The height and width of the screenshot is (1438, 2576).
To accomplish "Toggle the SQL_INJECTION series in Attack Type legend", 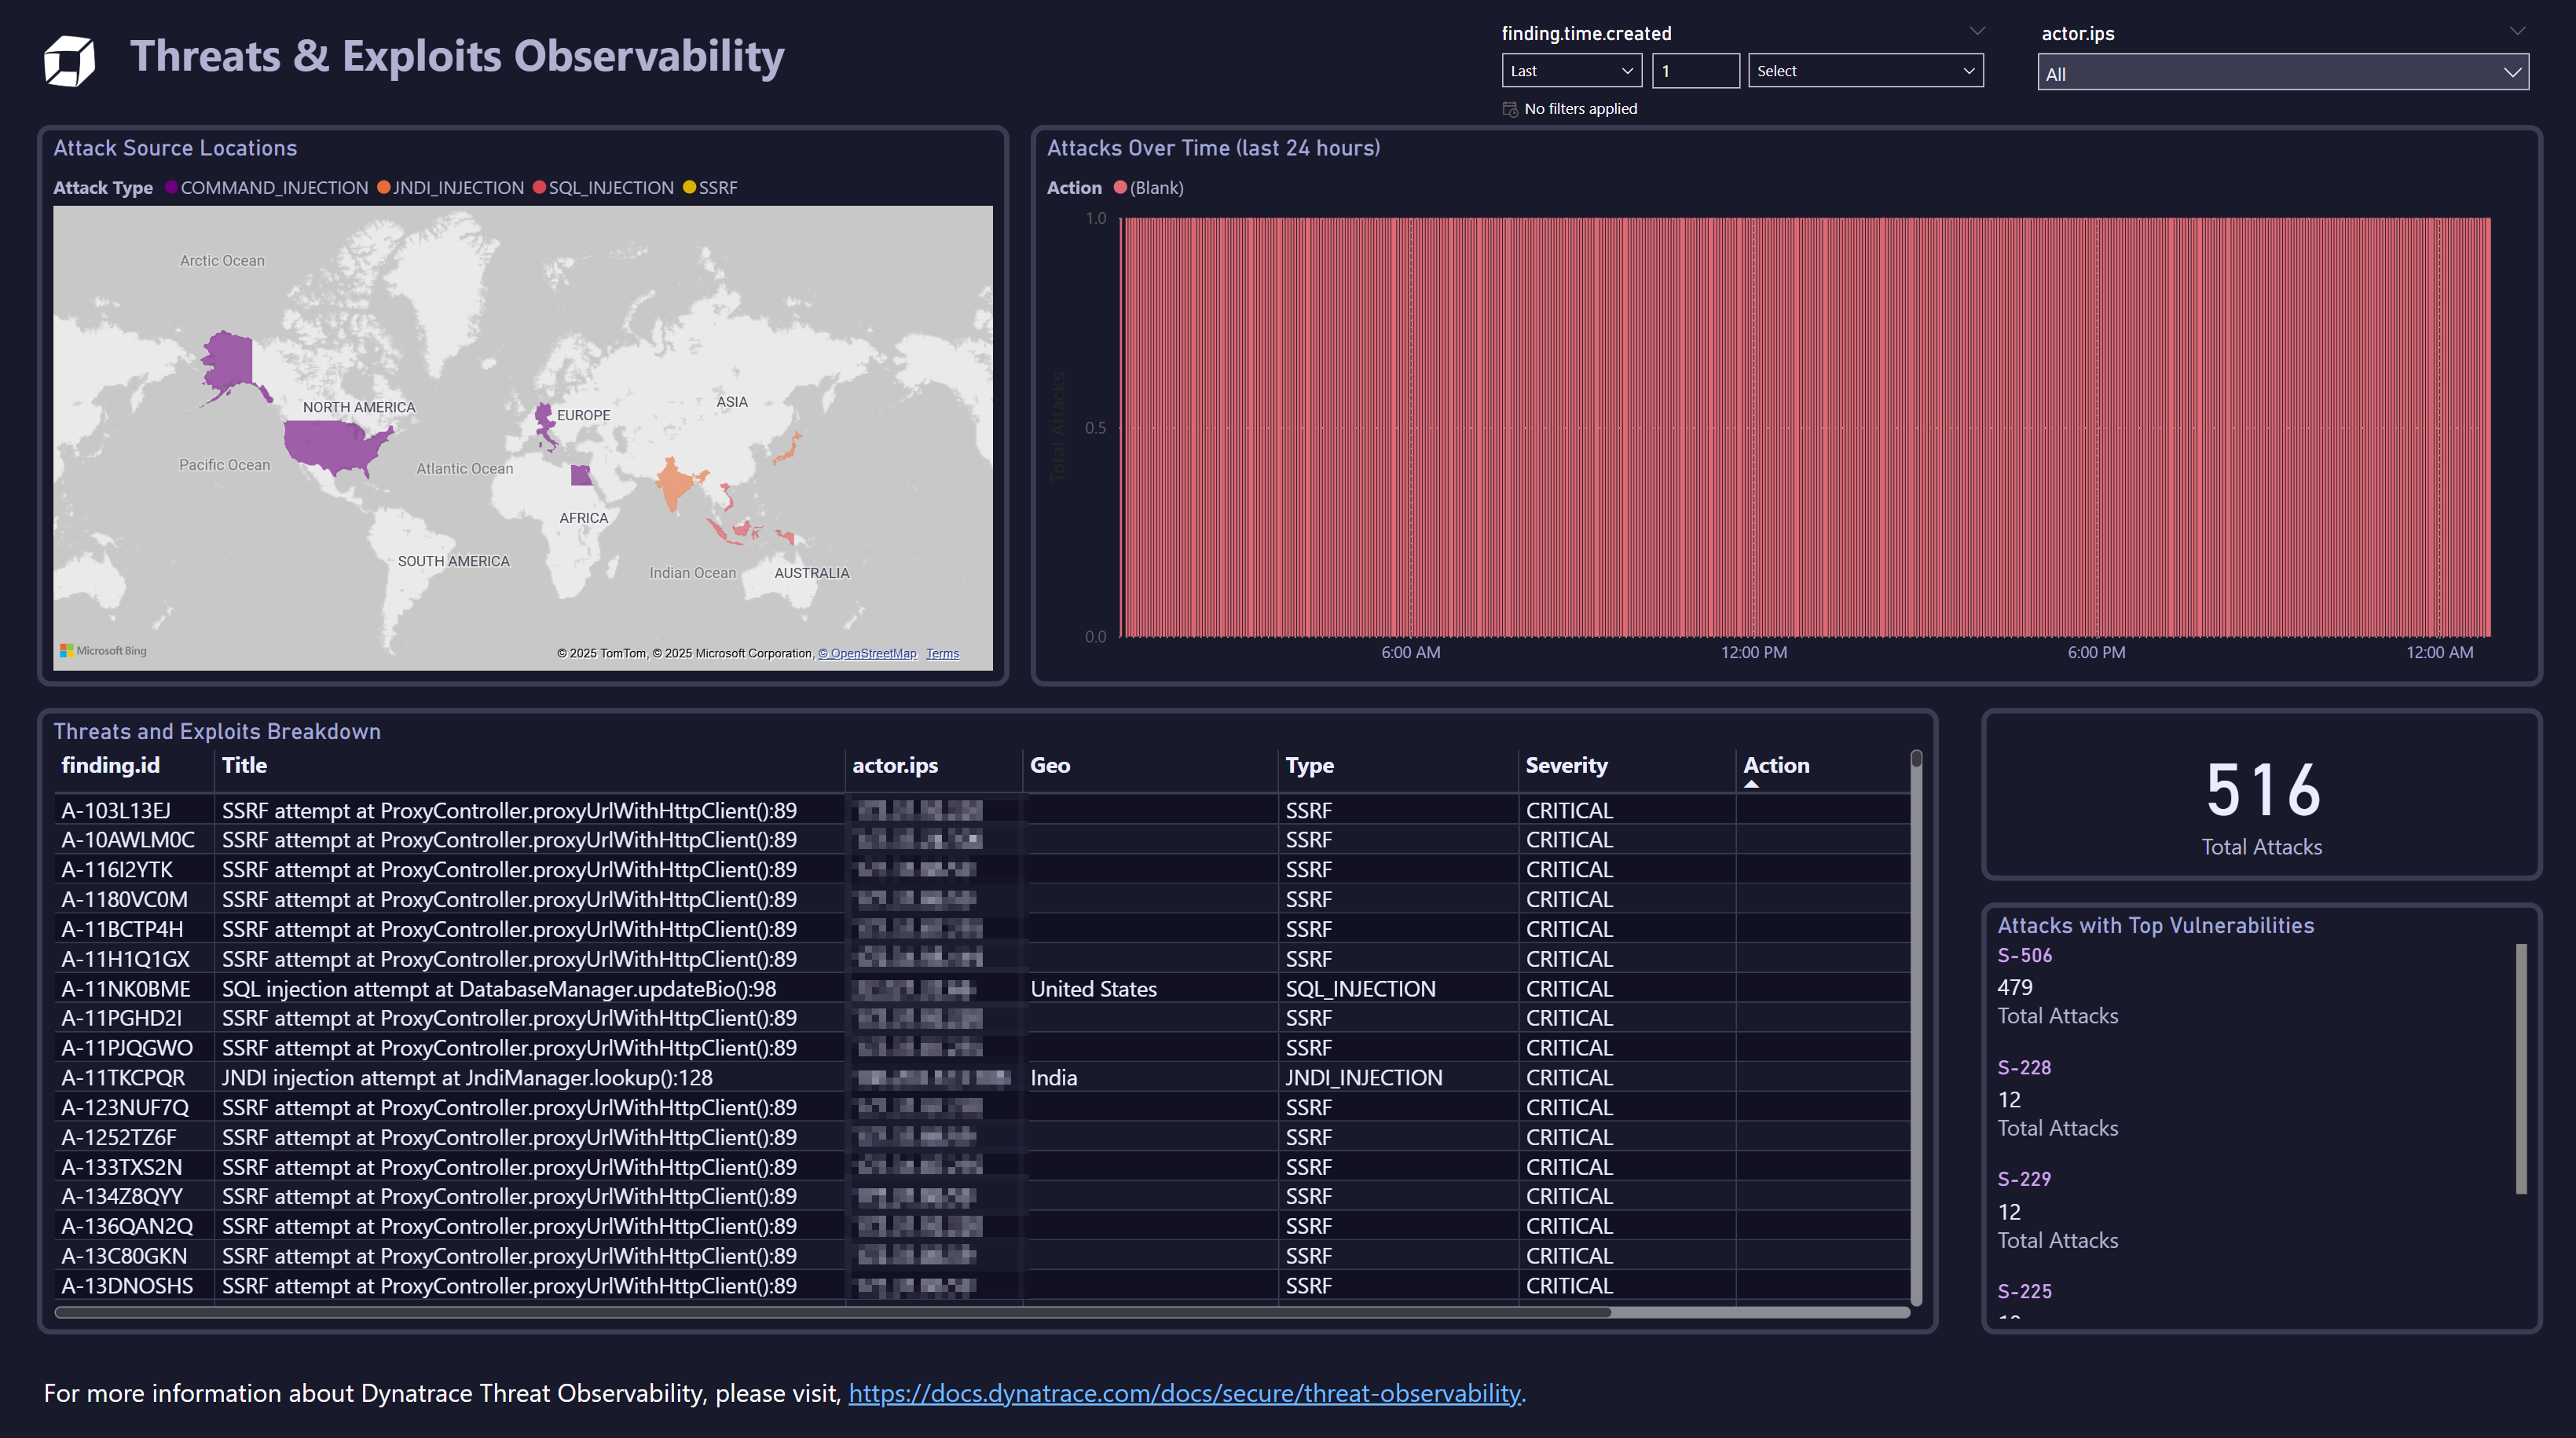I will click(539, 187).
